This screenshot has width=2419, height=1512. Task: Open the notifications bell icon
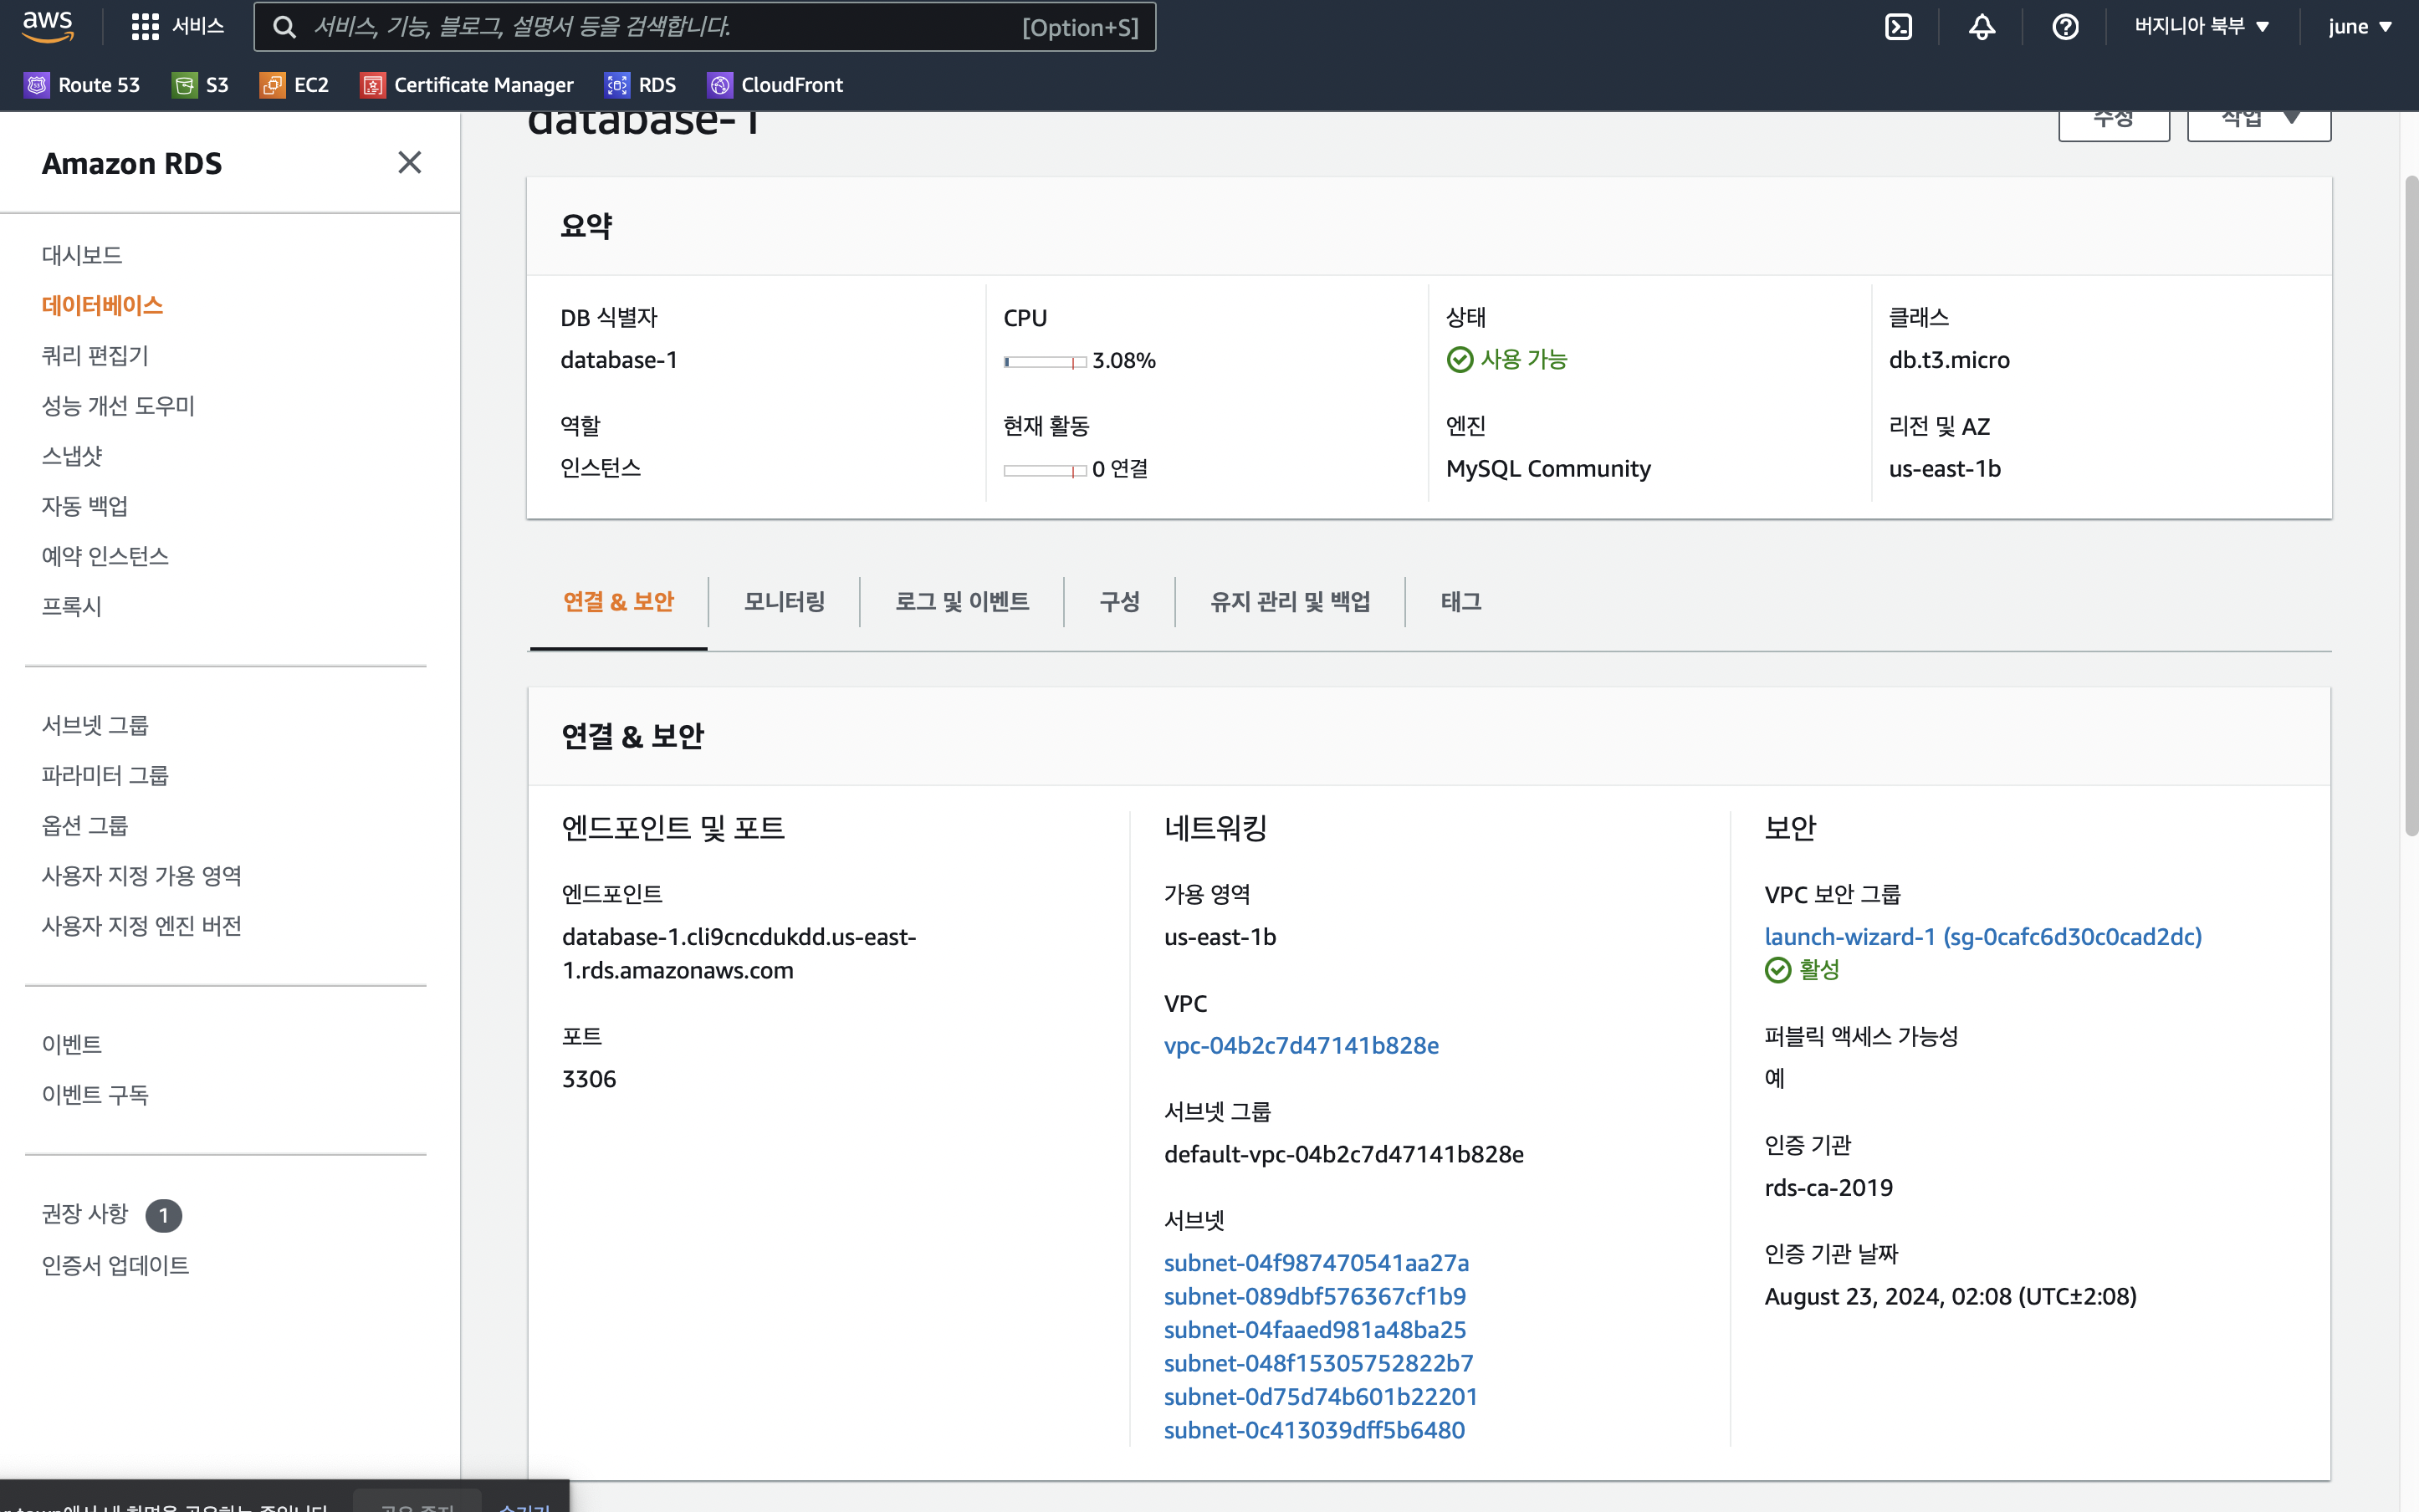pos(1981,27)
